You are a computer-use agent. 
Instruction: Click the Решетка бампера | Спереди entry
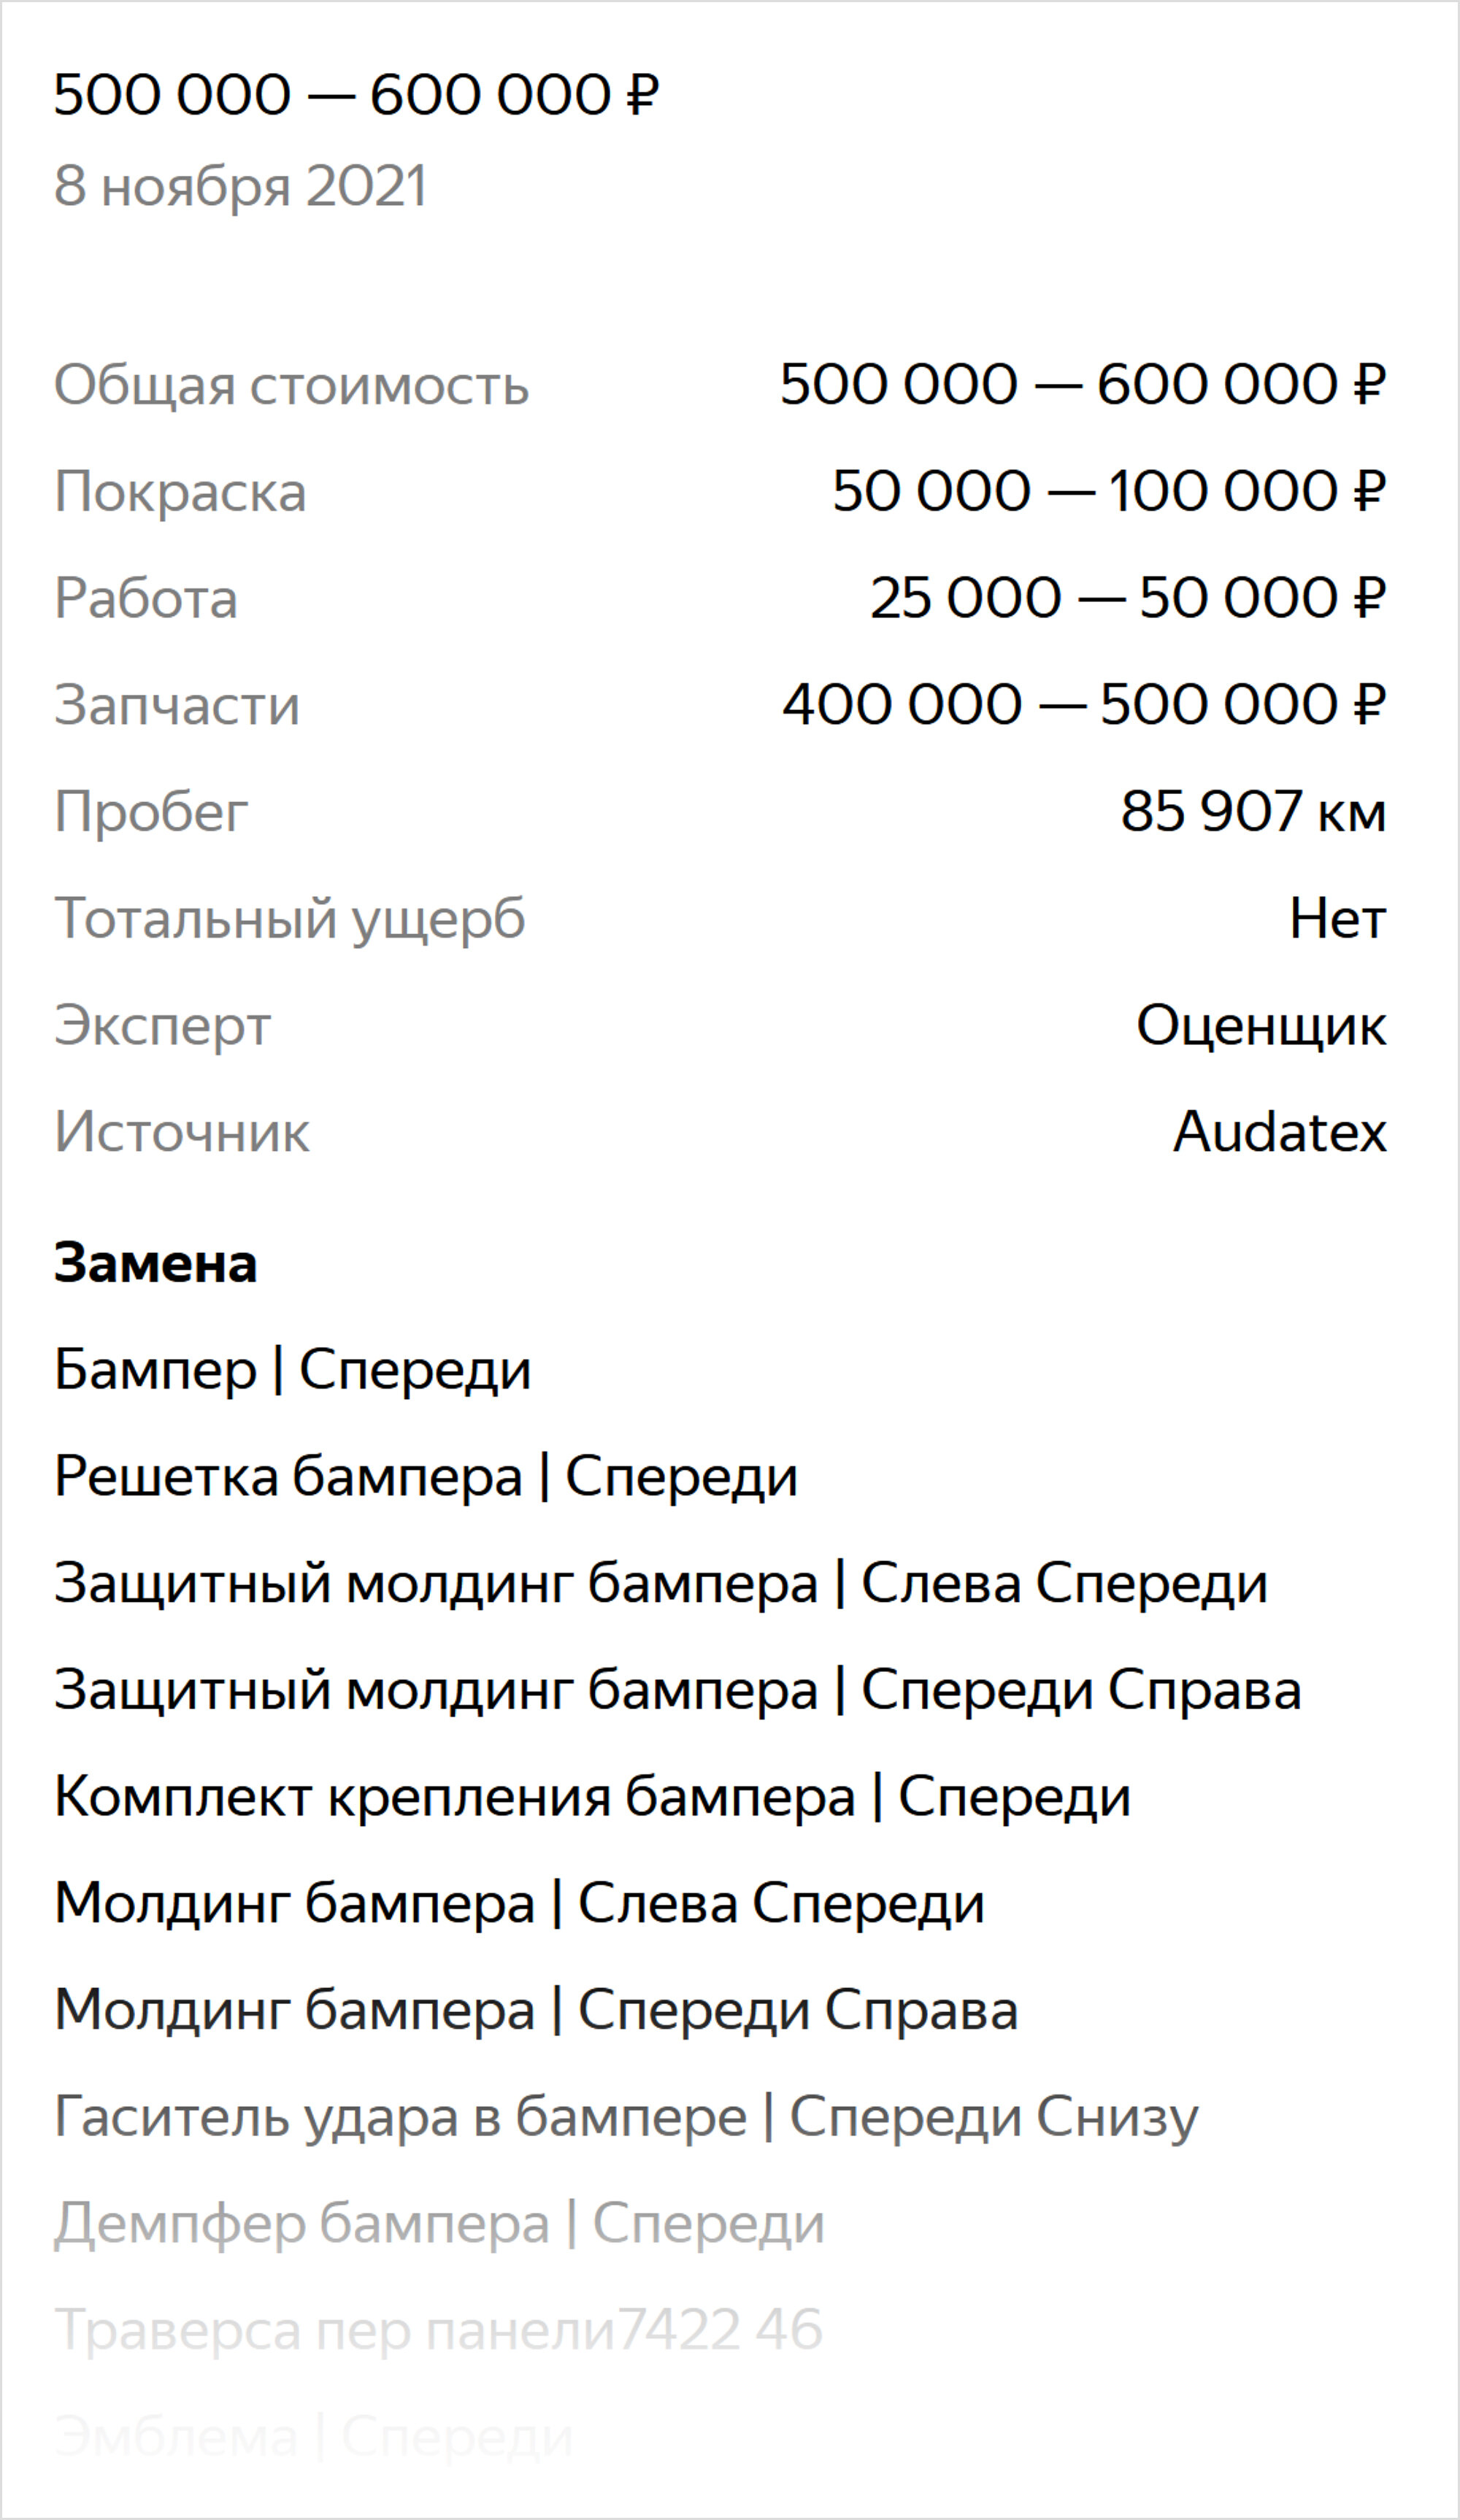click(426, 1477)
